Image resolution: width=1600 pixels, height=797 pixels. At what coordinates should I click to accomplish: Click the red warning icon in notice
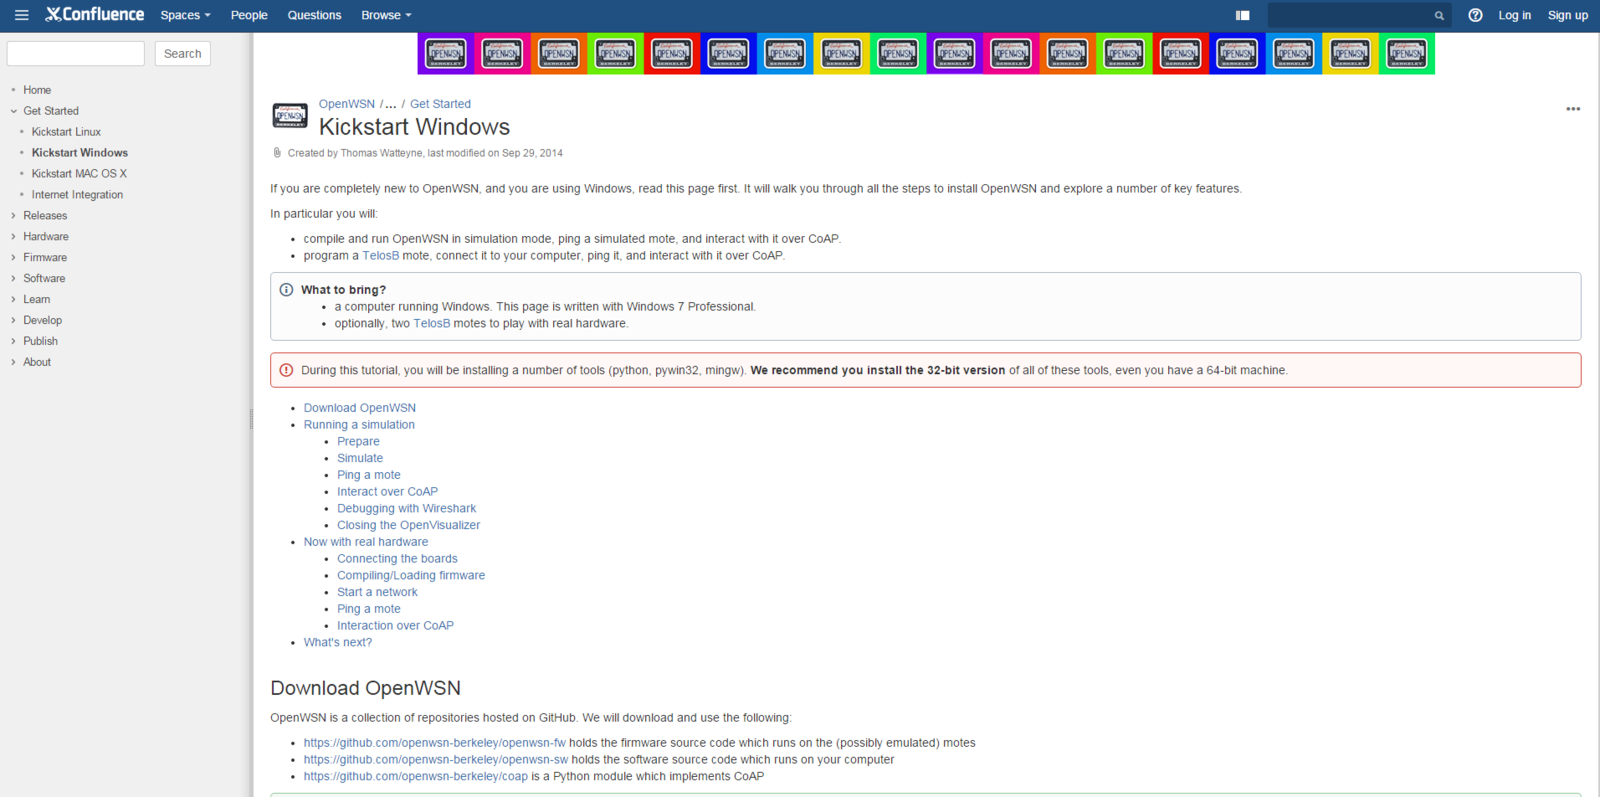click(286, 370)
